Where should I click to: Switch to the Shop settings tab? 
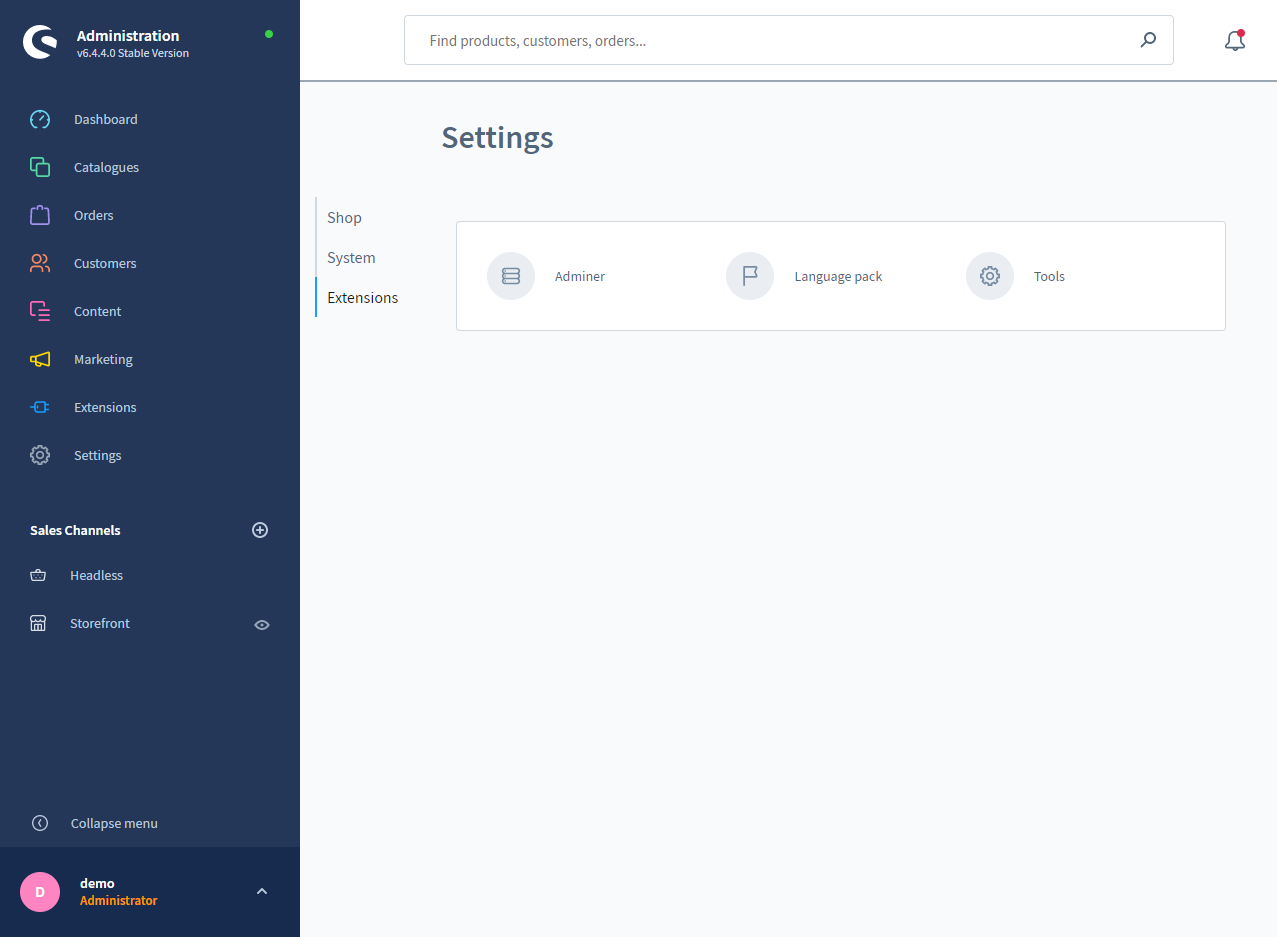tap(345, 218)
